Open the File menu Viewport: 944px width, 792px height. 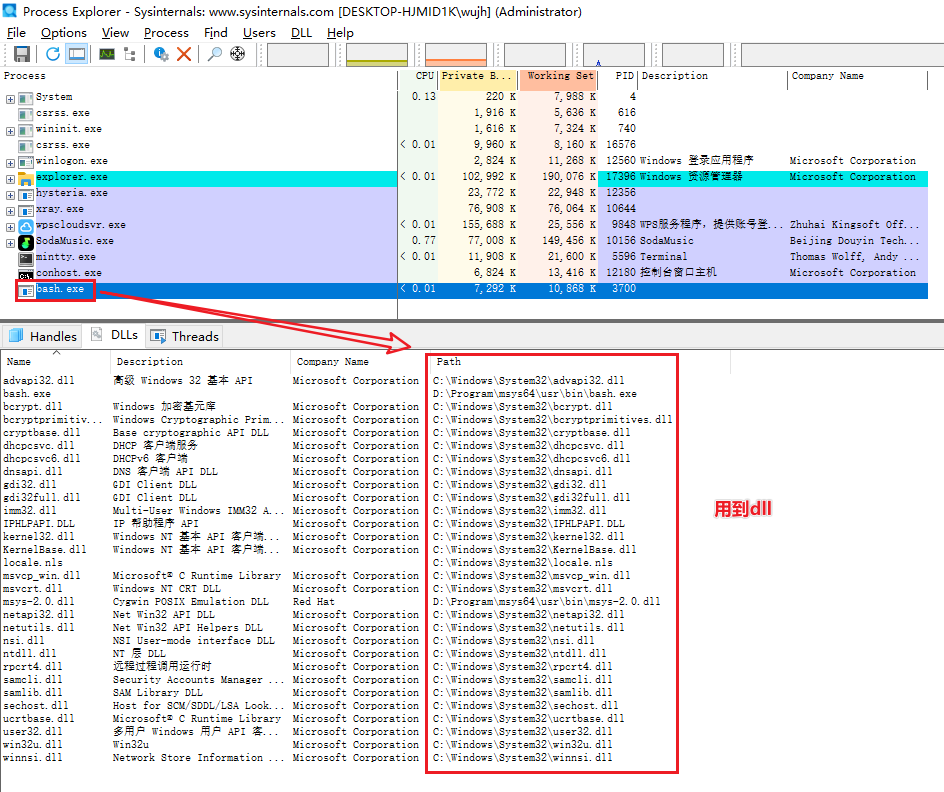tap(16, 32)
